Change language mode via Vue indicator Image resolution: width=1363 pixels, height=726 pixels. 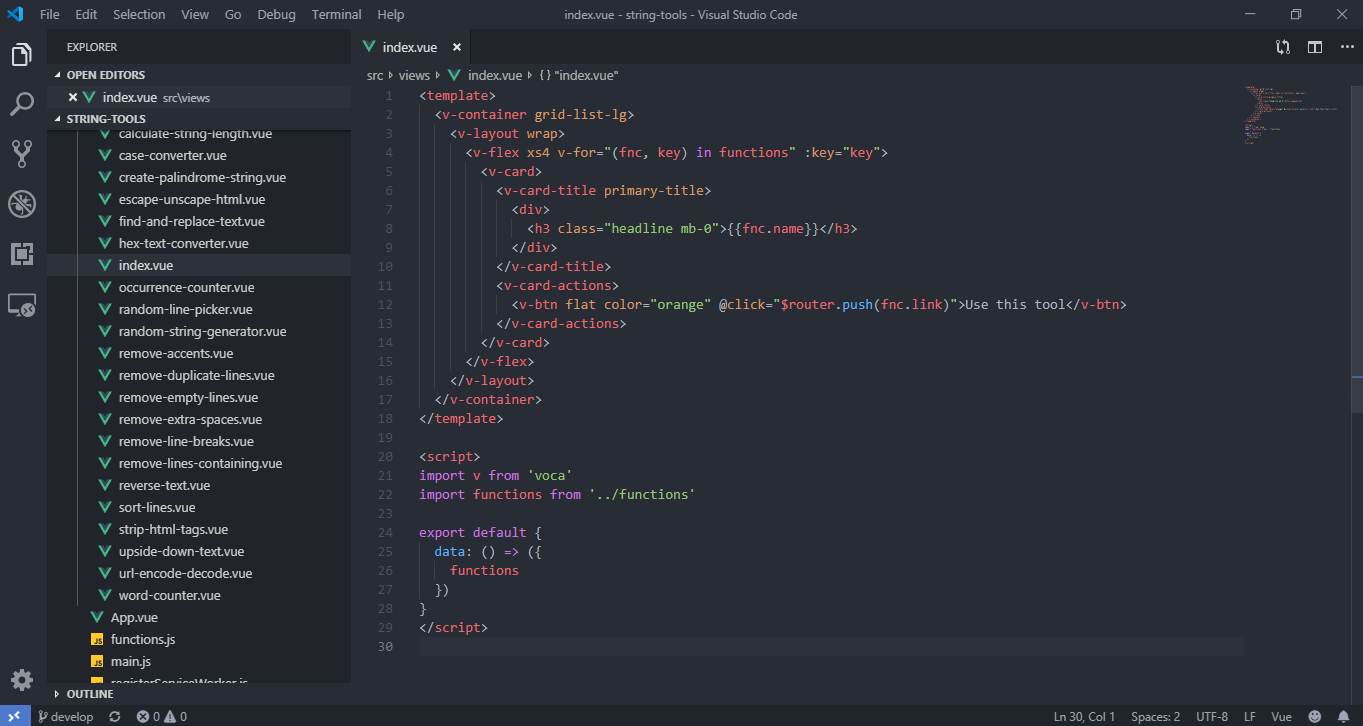tap(1281, 716)
